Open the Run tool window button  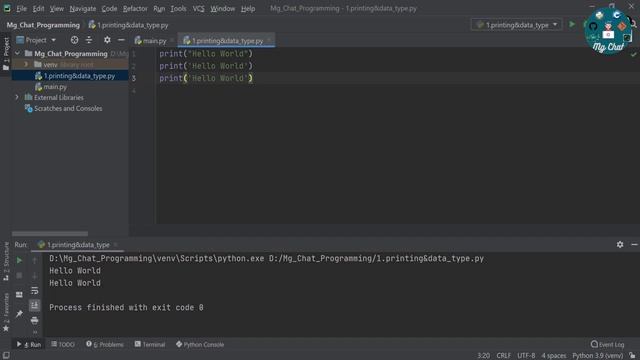tap(29, 344)
